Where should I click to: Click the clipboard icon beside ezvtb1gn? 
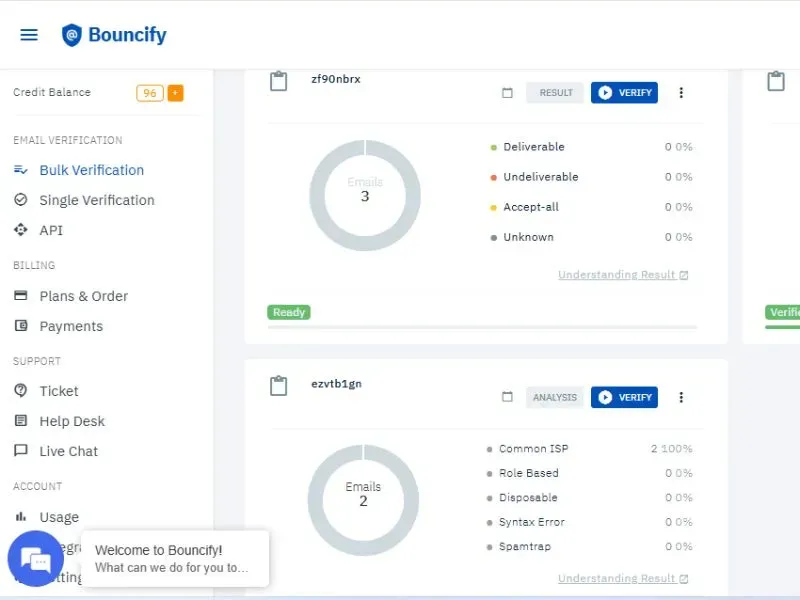tap(279, 386)
